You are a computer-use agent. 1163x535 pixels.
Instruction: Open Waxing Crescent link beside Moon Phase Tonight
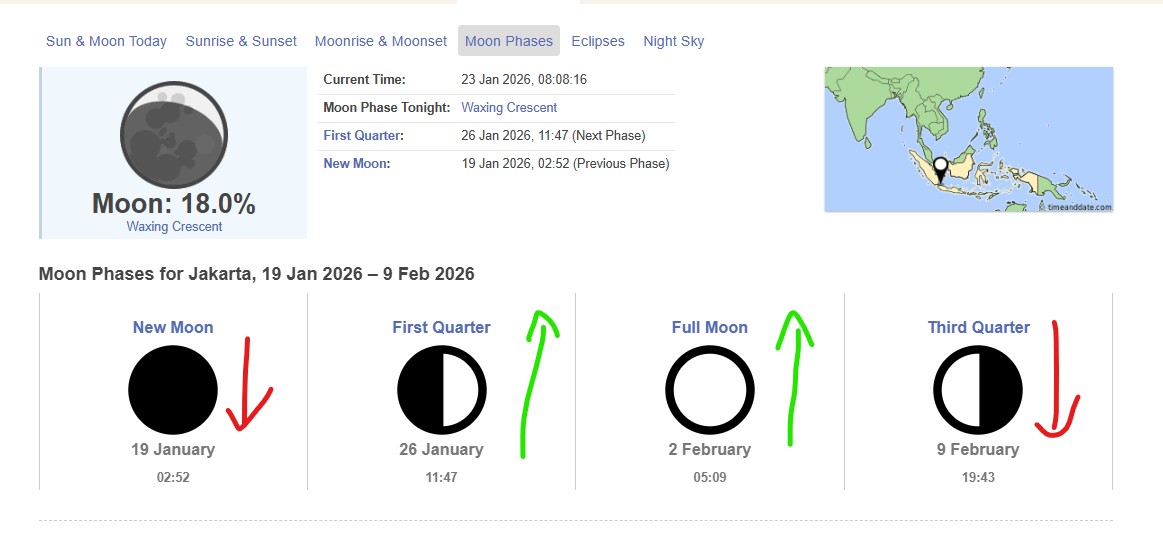pos(509,107)
